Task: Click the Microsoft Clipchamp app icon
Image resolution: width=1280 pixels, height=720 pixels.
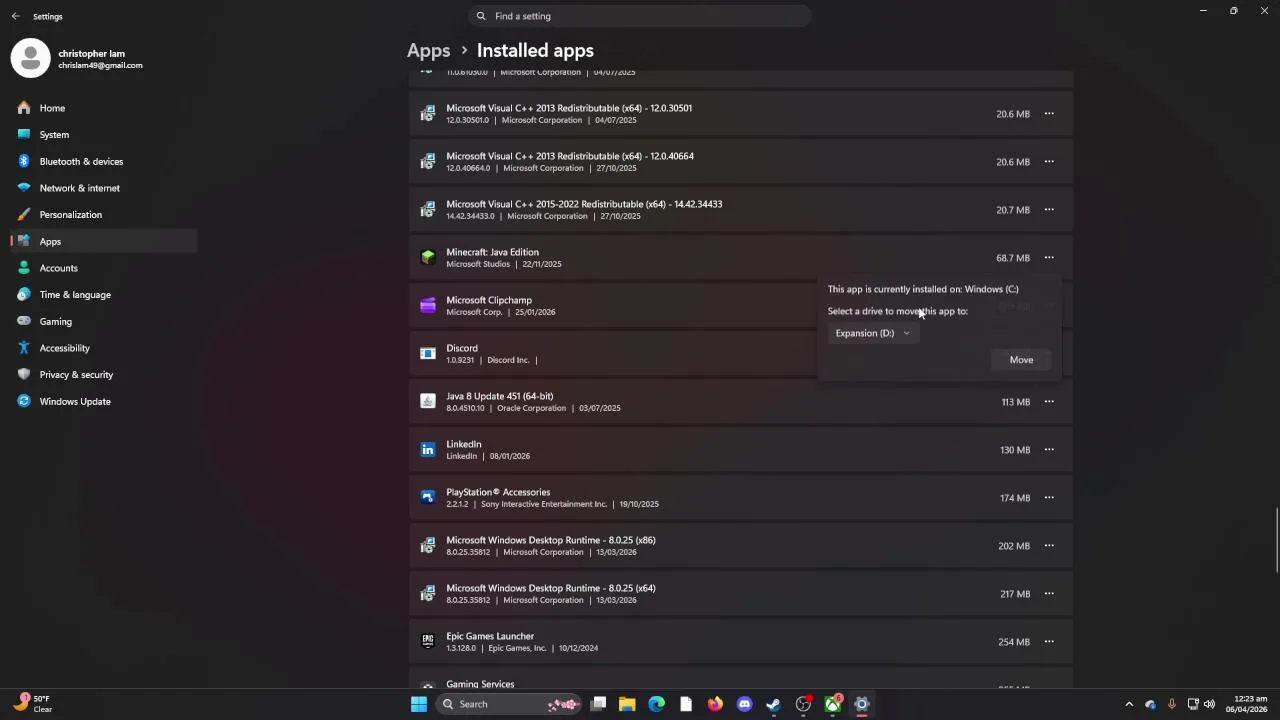Action: click(428, 306)
